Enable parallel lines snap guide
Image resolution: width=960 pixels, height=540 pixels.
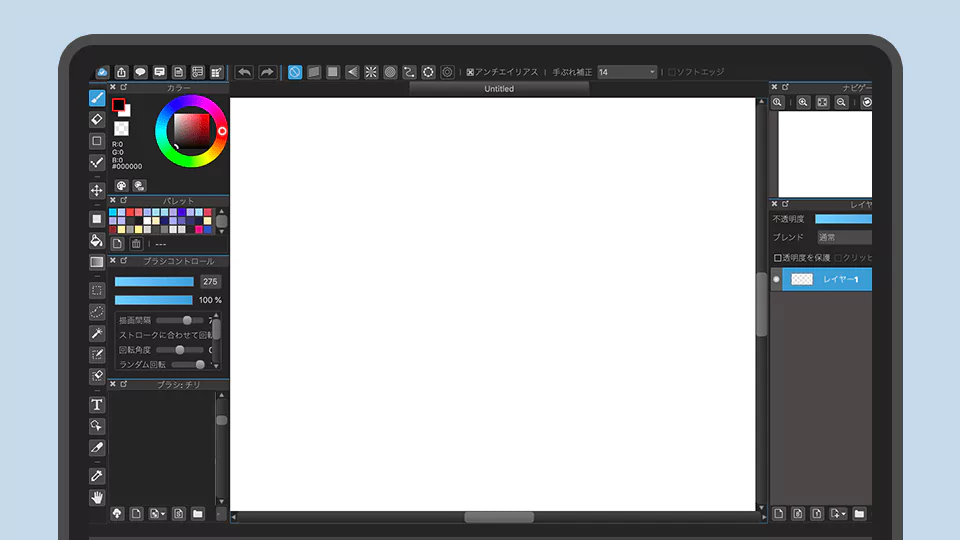tap(314, 72)
